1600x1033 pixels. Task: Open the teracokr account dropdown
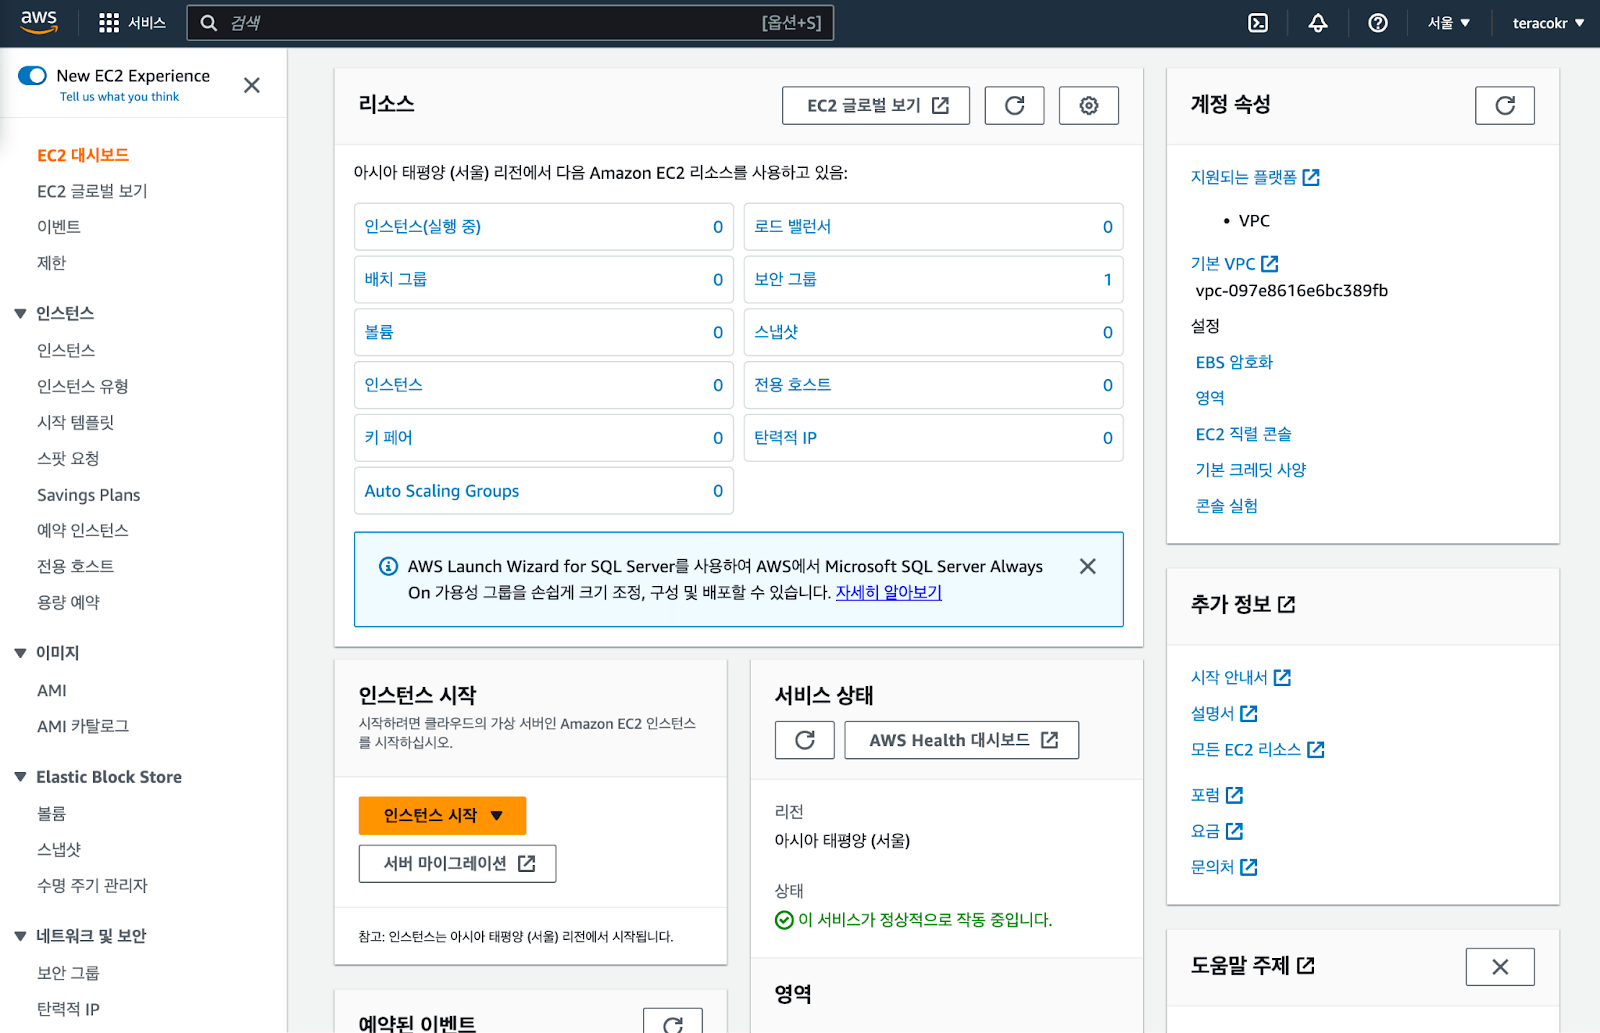1547,23
